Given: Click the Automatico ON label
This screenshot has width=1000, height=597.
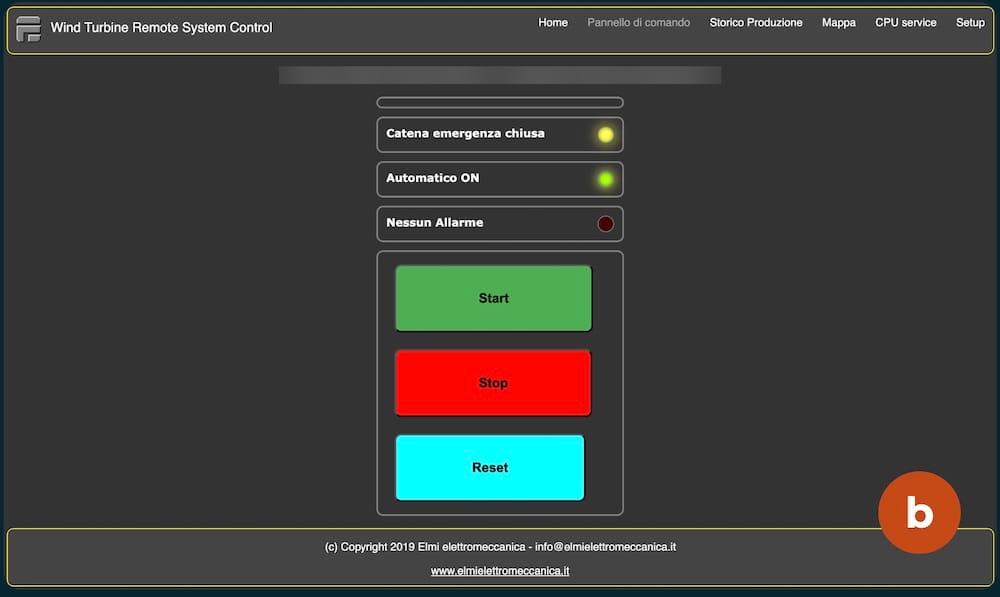Looking at the screenshot, I should [432, 178].
